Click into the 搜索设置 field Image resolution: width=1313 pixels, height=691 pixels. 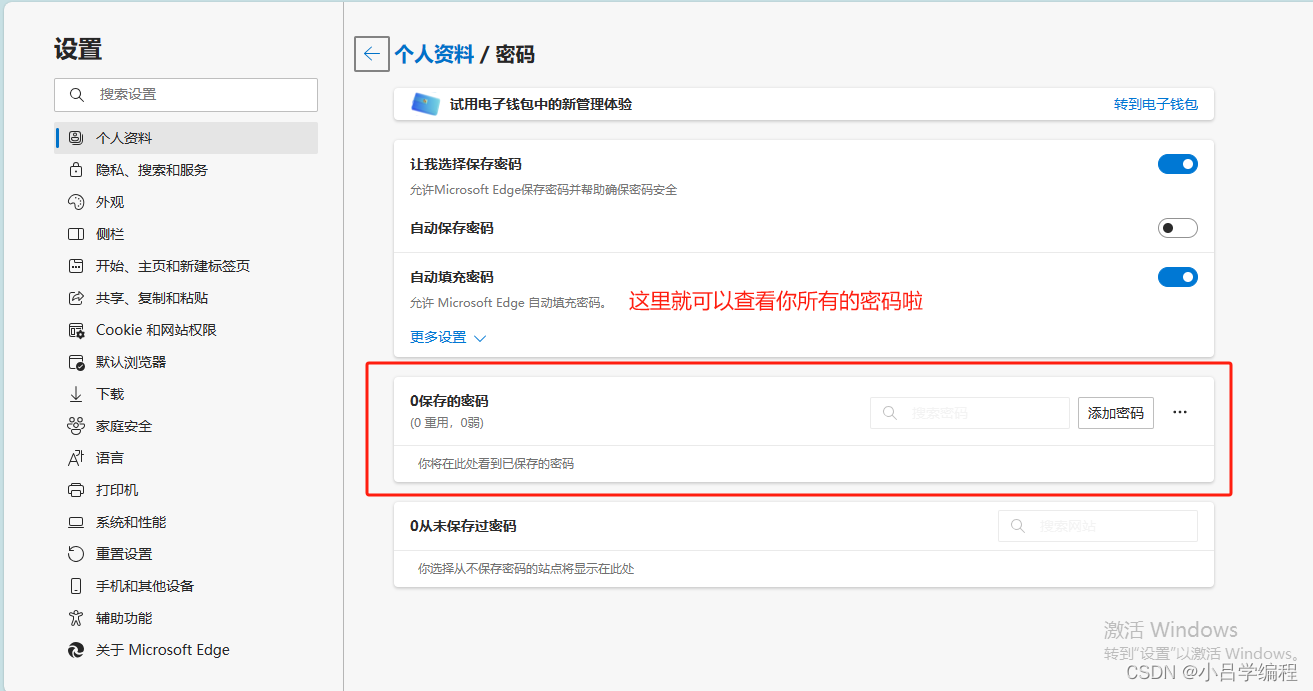point(186,95)
